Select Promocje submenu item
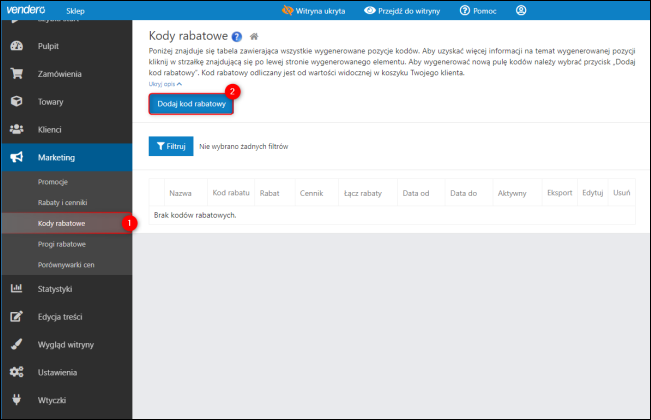Viewport: 651px width, 420px height. [x=66, y=182]
